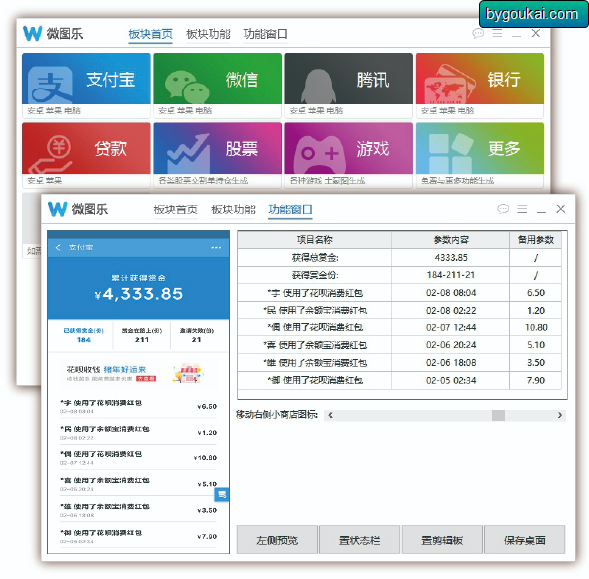Click the 6.50 value in 备用参数 column

click(x=536, y=293)
